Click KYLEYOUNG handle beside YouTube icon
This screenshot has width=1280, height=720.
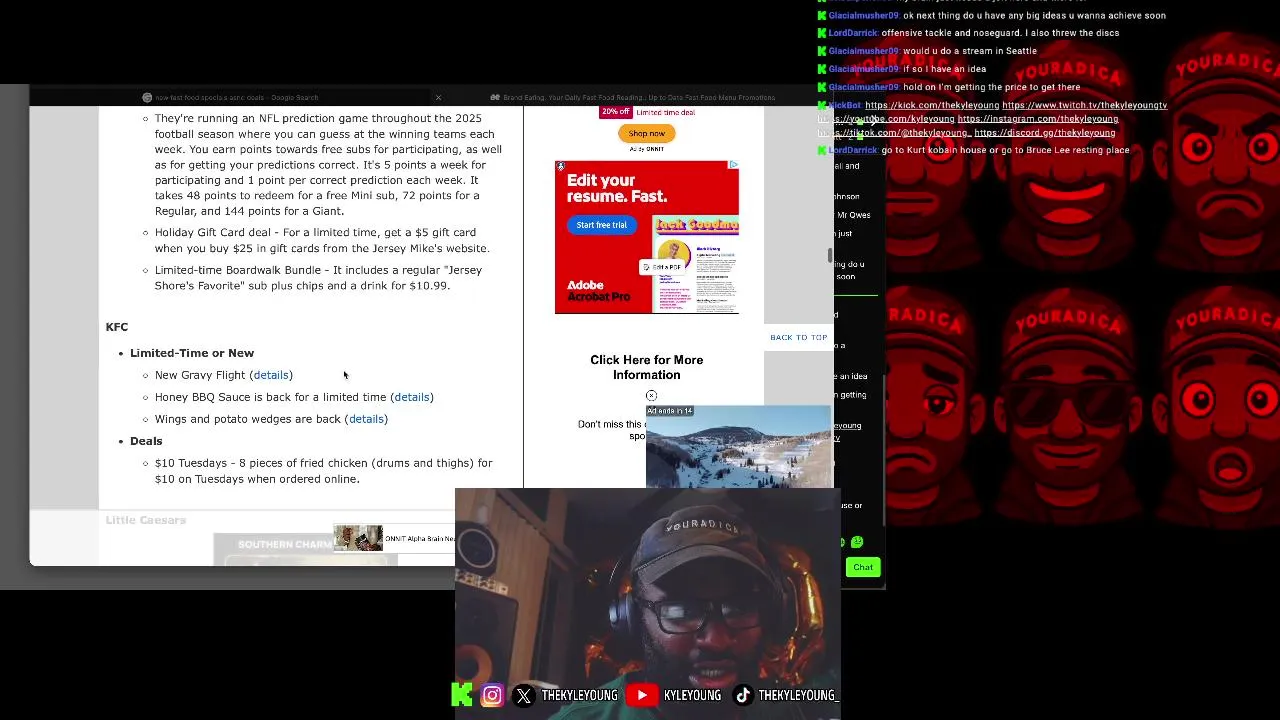point(692,695)
